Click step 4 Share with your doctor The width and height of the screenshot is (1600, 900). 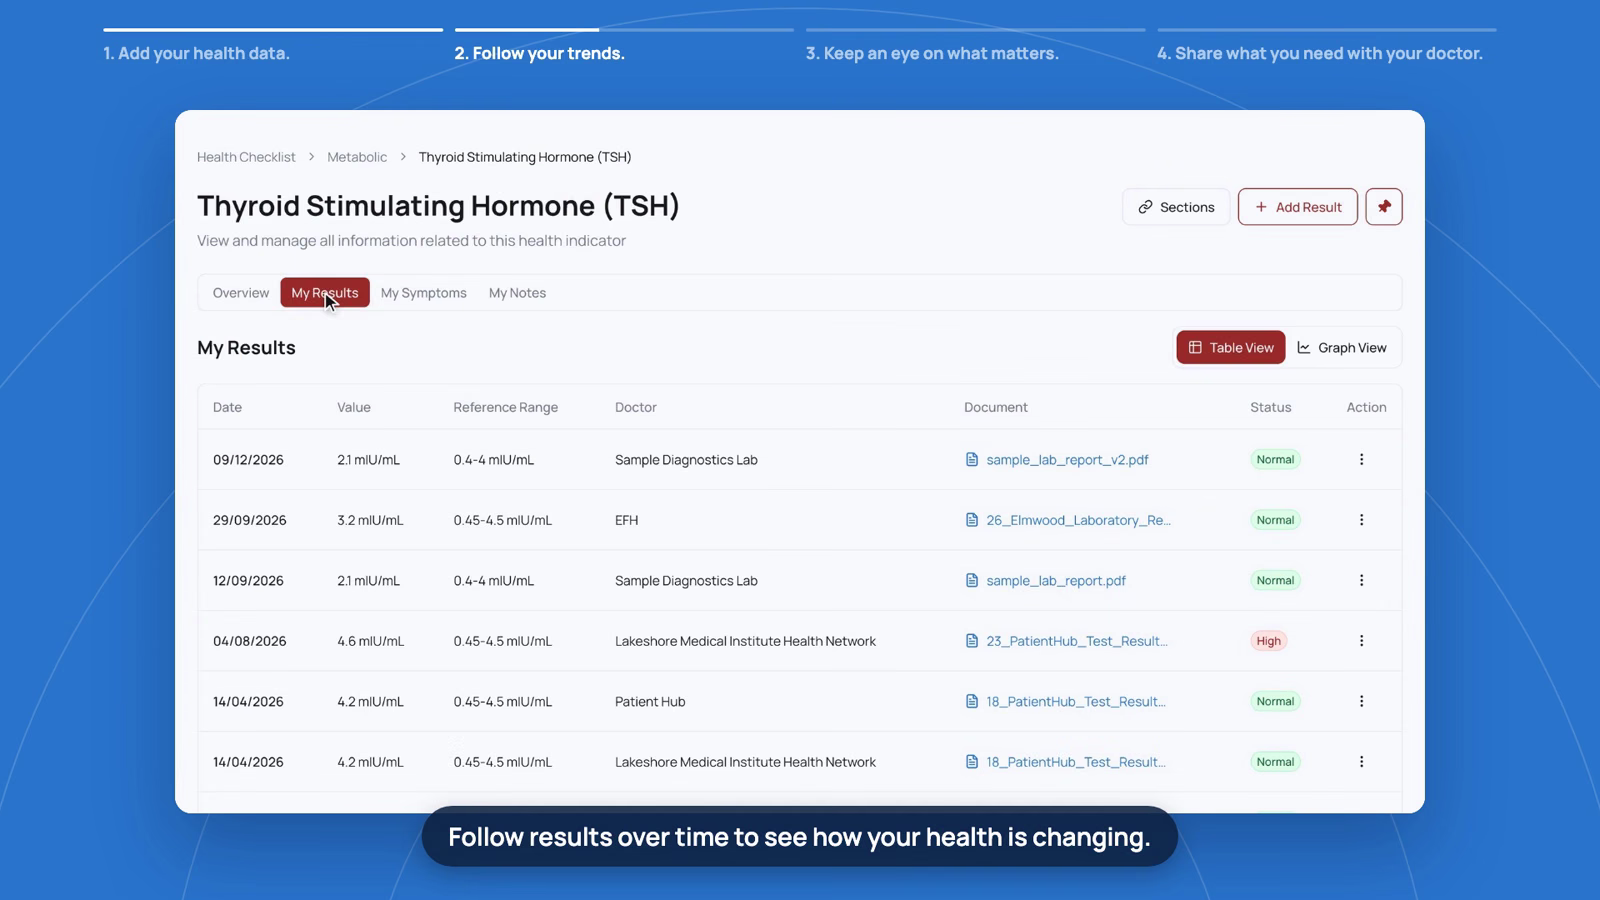click(1320, 53)
